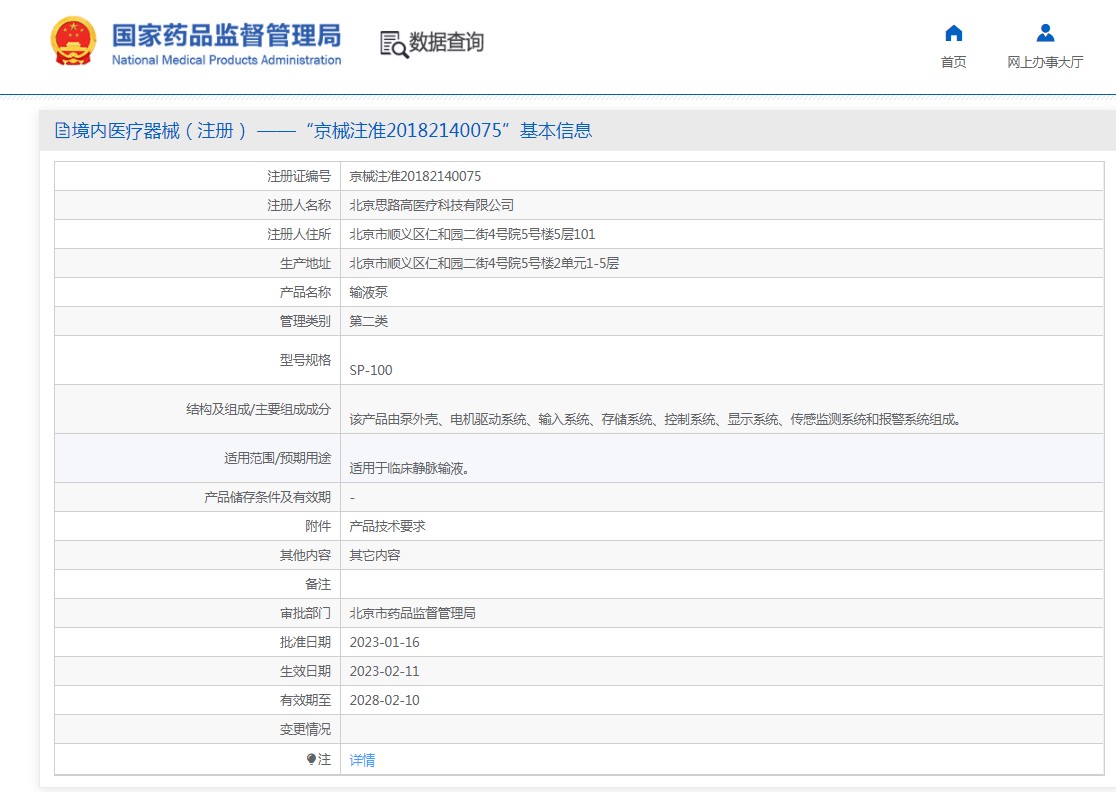The height and width of the screenshot is (792, 1116).
Task: Click the 数据查询 heading
Action: click(446, 42)
